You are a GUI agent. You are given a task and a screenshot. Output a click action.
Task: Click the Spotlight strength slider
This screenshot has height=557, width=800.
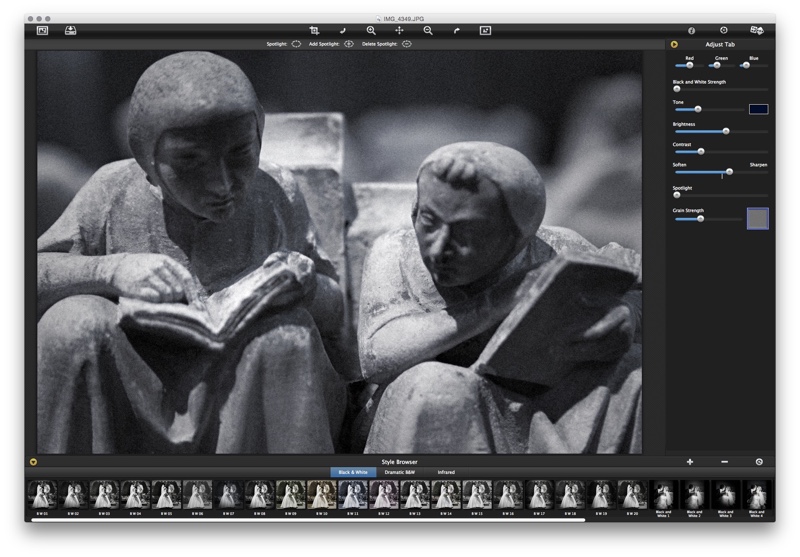point(721,195)
